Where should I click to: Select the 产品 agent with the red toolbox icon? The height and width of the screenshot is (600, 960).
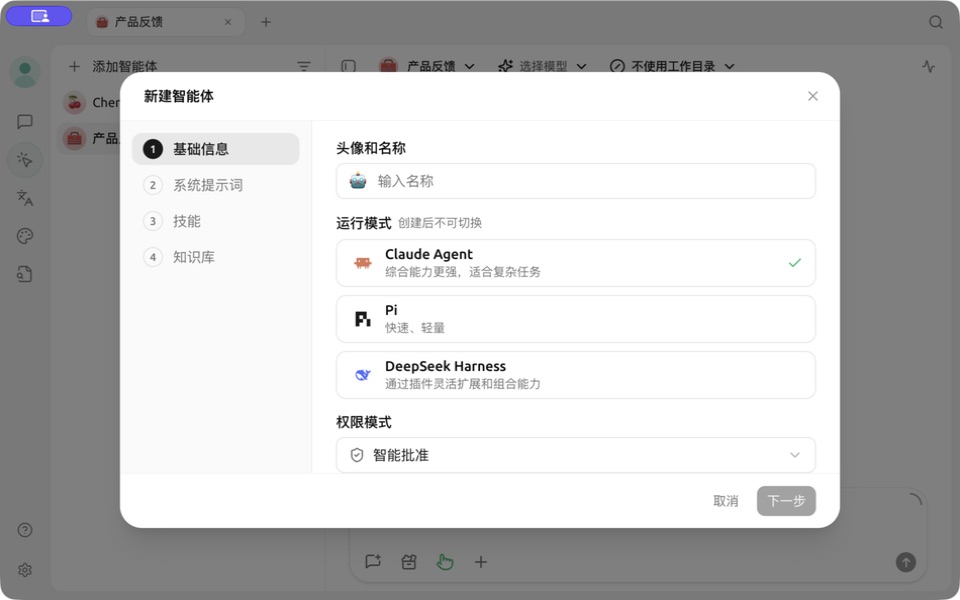click(x=91, y=138)
